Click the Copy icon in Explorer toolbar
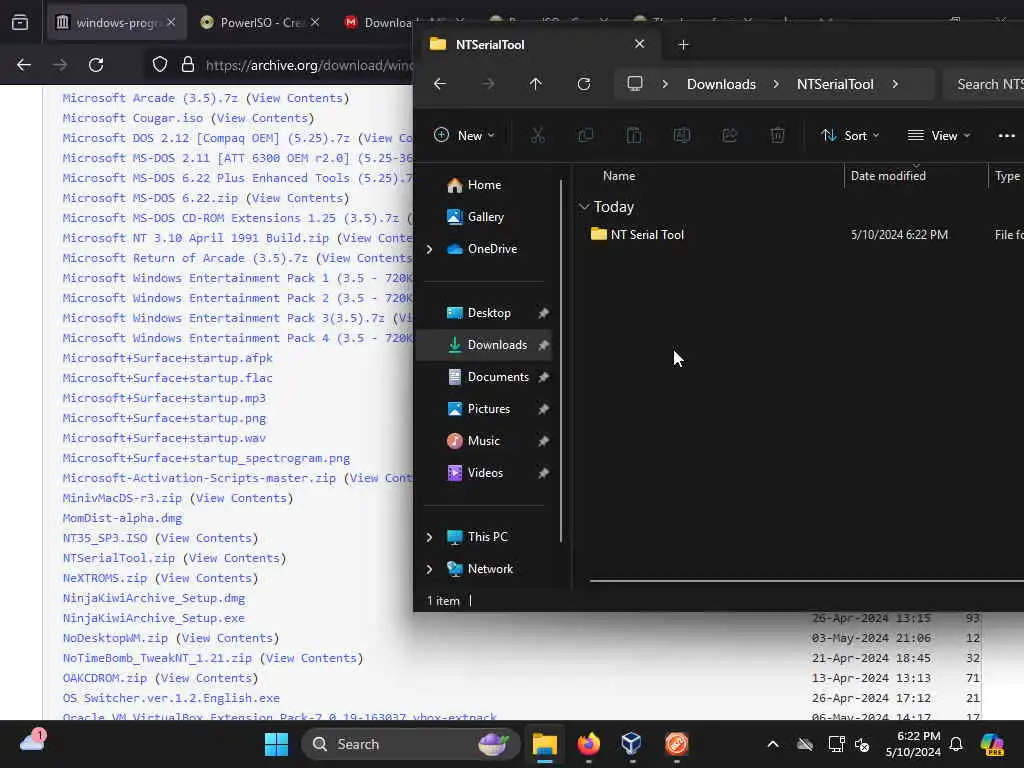The height and width of the screenshot is (768, 1024). click(586, 136)
